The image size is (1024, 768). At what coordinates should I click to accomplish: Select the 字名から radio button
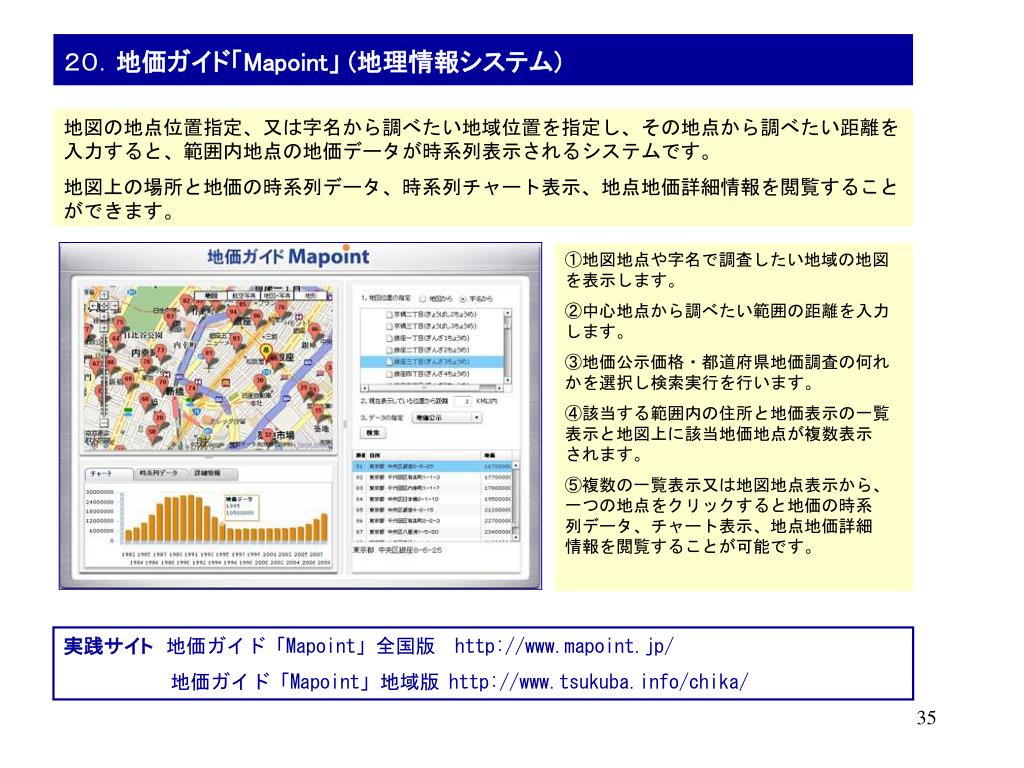point(462,299)
